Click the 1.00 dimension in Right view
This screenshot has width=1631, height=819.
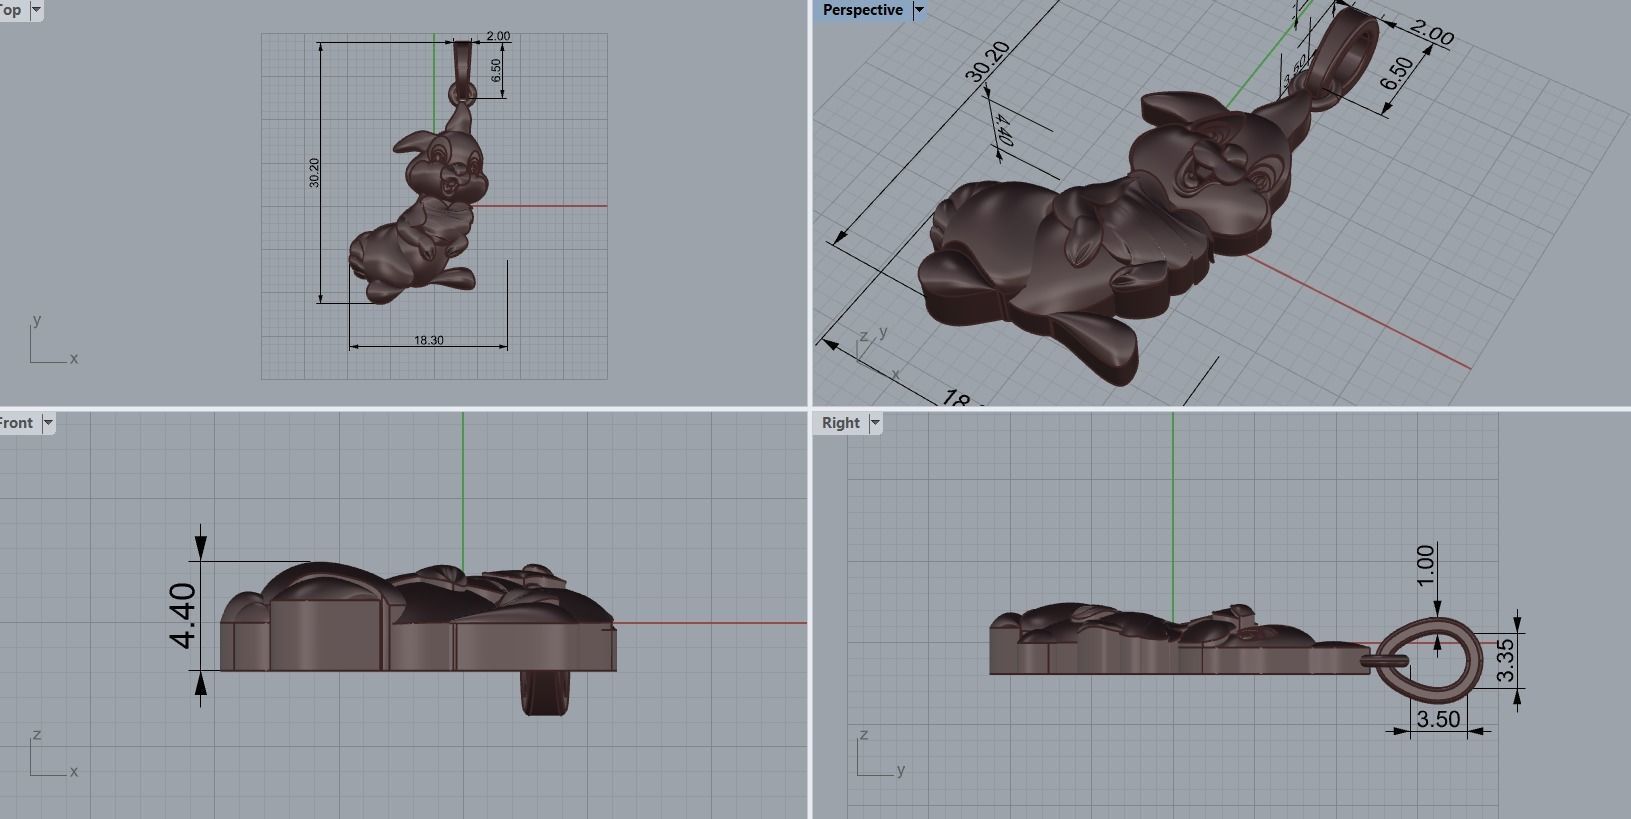click(x=1426, y=565)
